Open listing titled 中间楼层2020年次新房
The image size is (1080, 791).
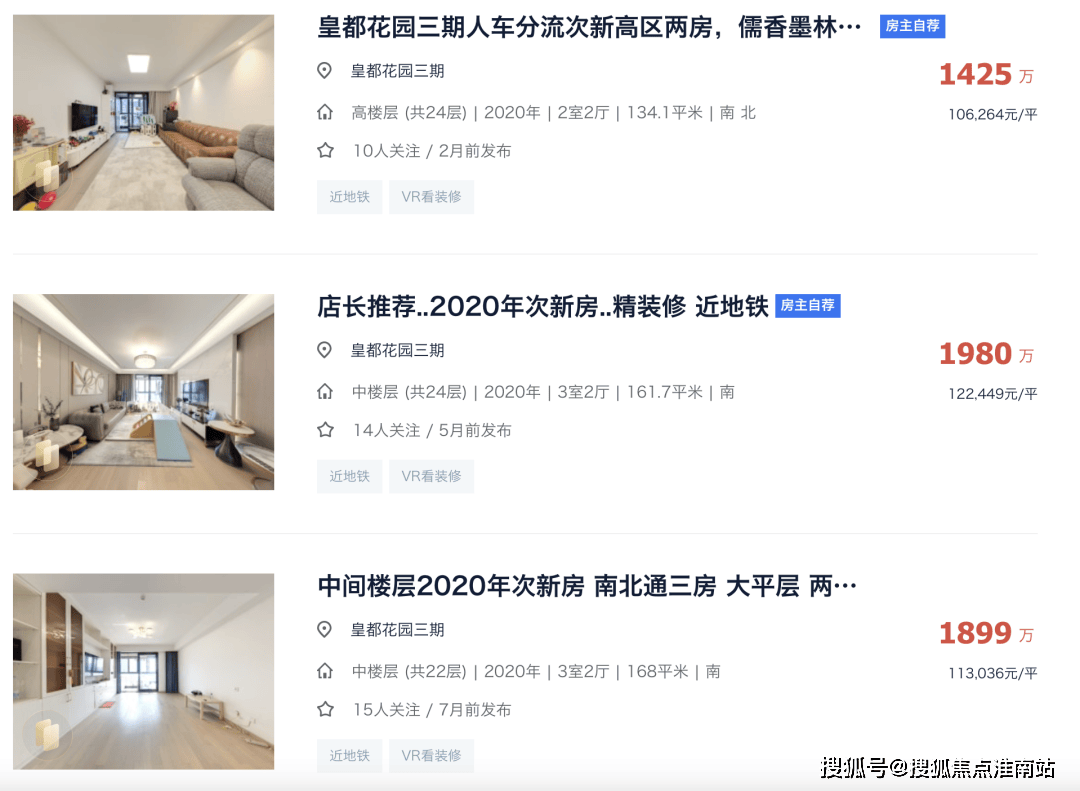click(587, 586)
